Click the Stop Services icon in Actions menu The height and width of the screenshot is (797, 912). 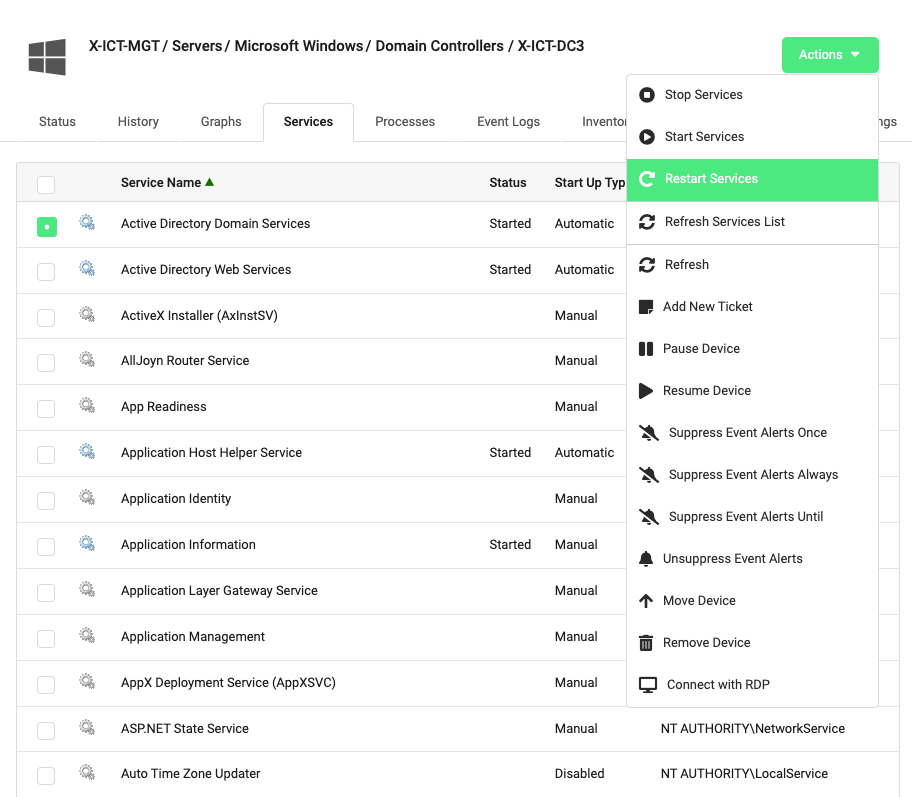pos(648,94)
